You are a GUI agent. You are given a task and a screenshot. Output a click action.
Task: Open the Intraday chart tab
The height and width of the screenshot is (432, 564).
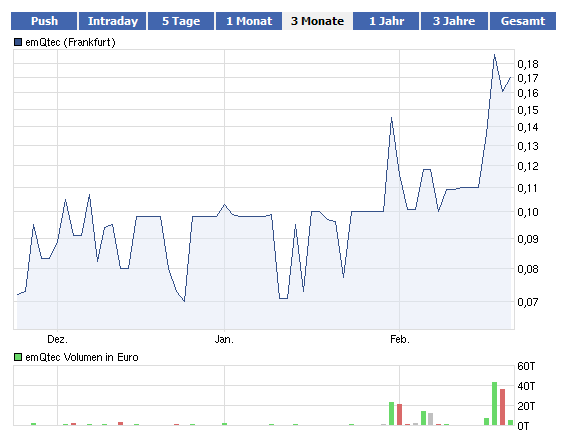click(x=113, y=21)
